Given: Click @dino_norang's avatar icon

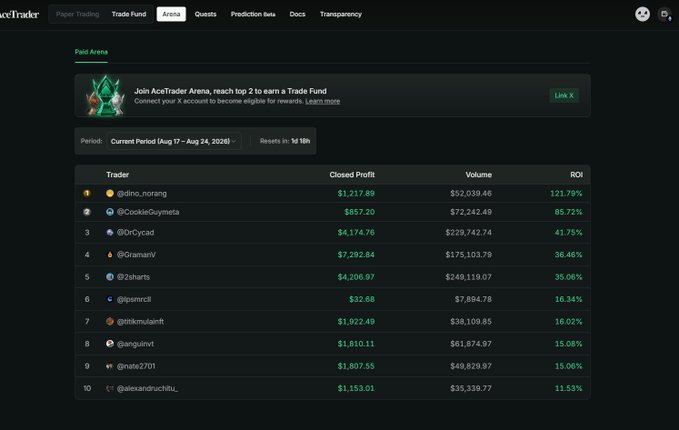Looking at the screenshot, I should click(x=110, y=193).
